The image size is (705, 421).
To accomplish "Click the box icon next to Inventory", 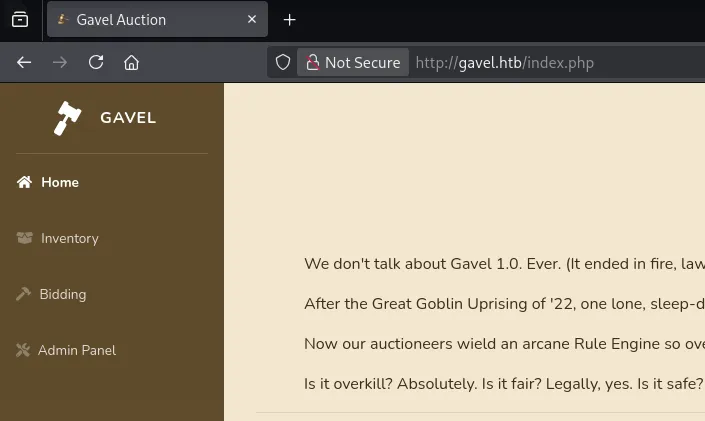I will click(25, 238).
